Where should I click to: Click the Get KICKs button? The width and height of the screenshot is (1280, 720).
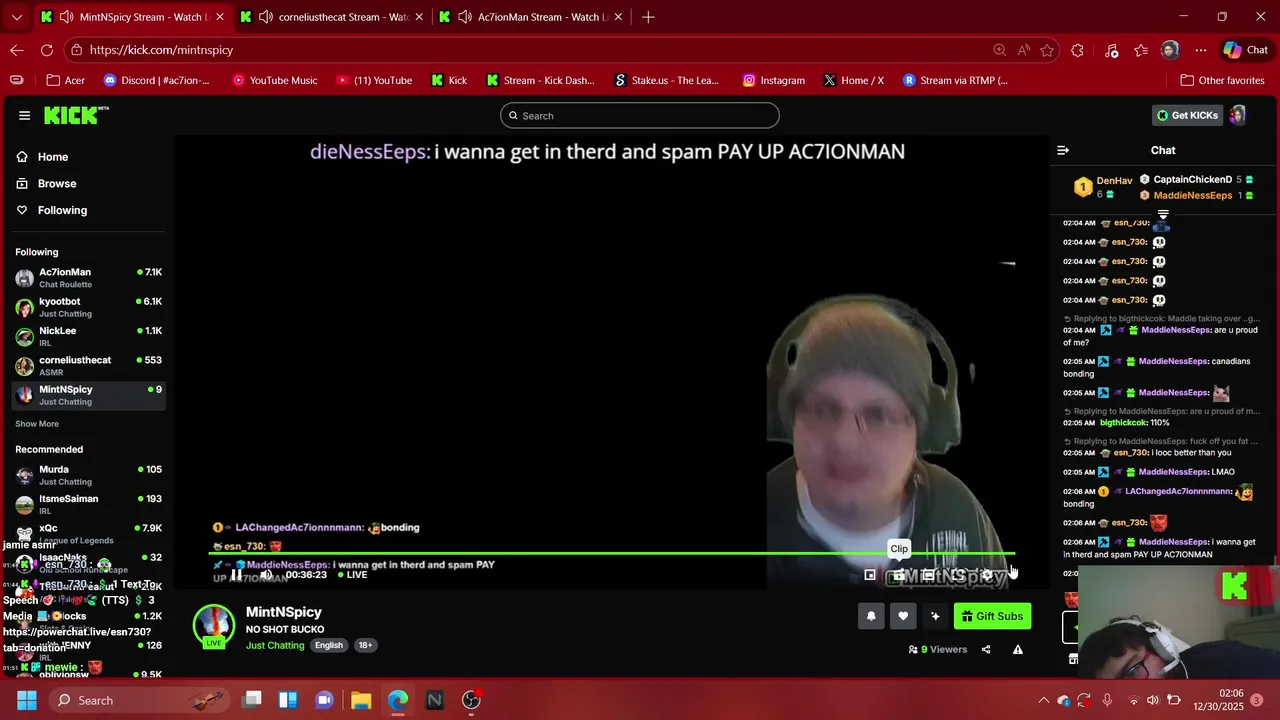click(1187, 115)
